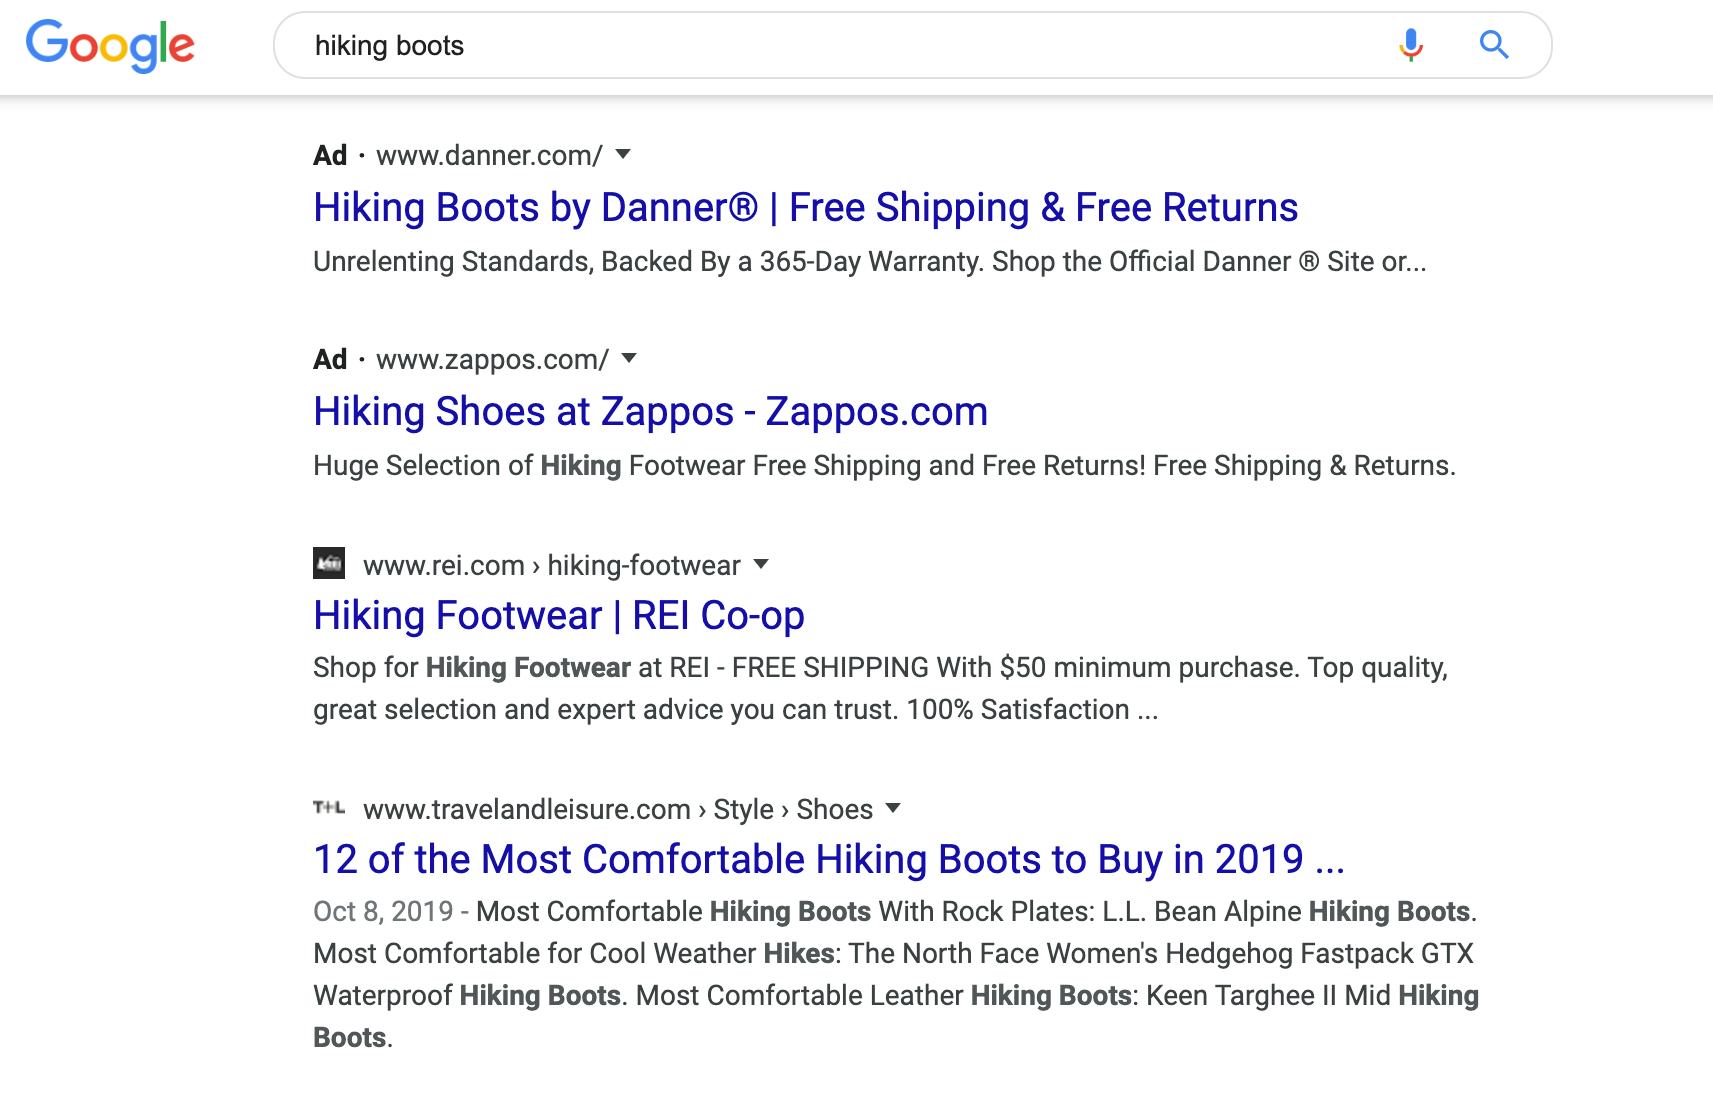The image size is (1713, 1106).
Task: Expand the arrow after rei.com hiking-footwear
Action: tap(761, 564)
